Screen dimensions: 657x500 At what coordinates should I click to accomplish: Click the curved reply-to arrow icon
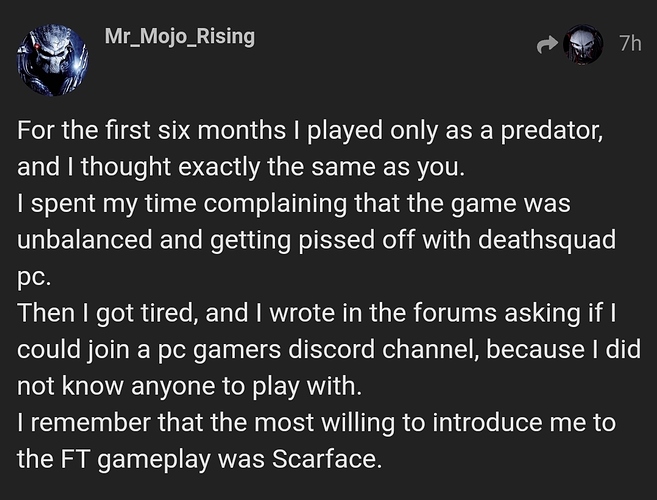coord(547,44)
